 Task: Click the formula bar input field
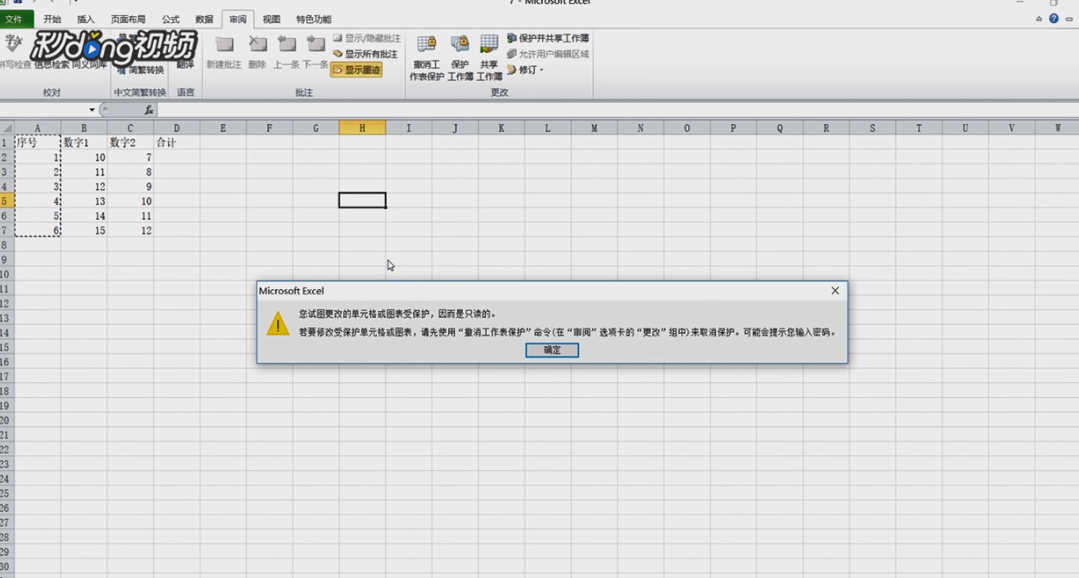616,110
